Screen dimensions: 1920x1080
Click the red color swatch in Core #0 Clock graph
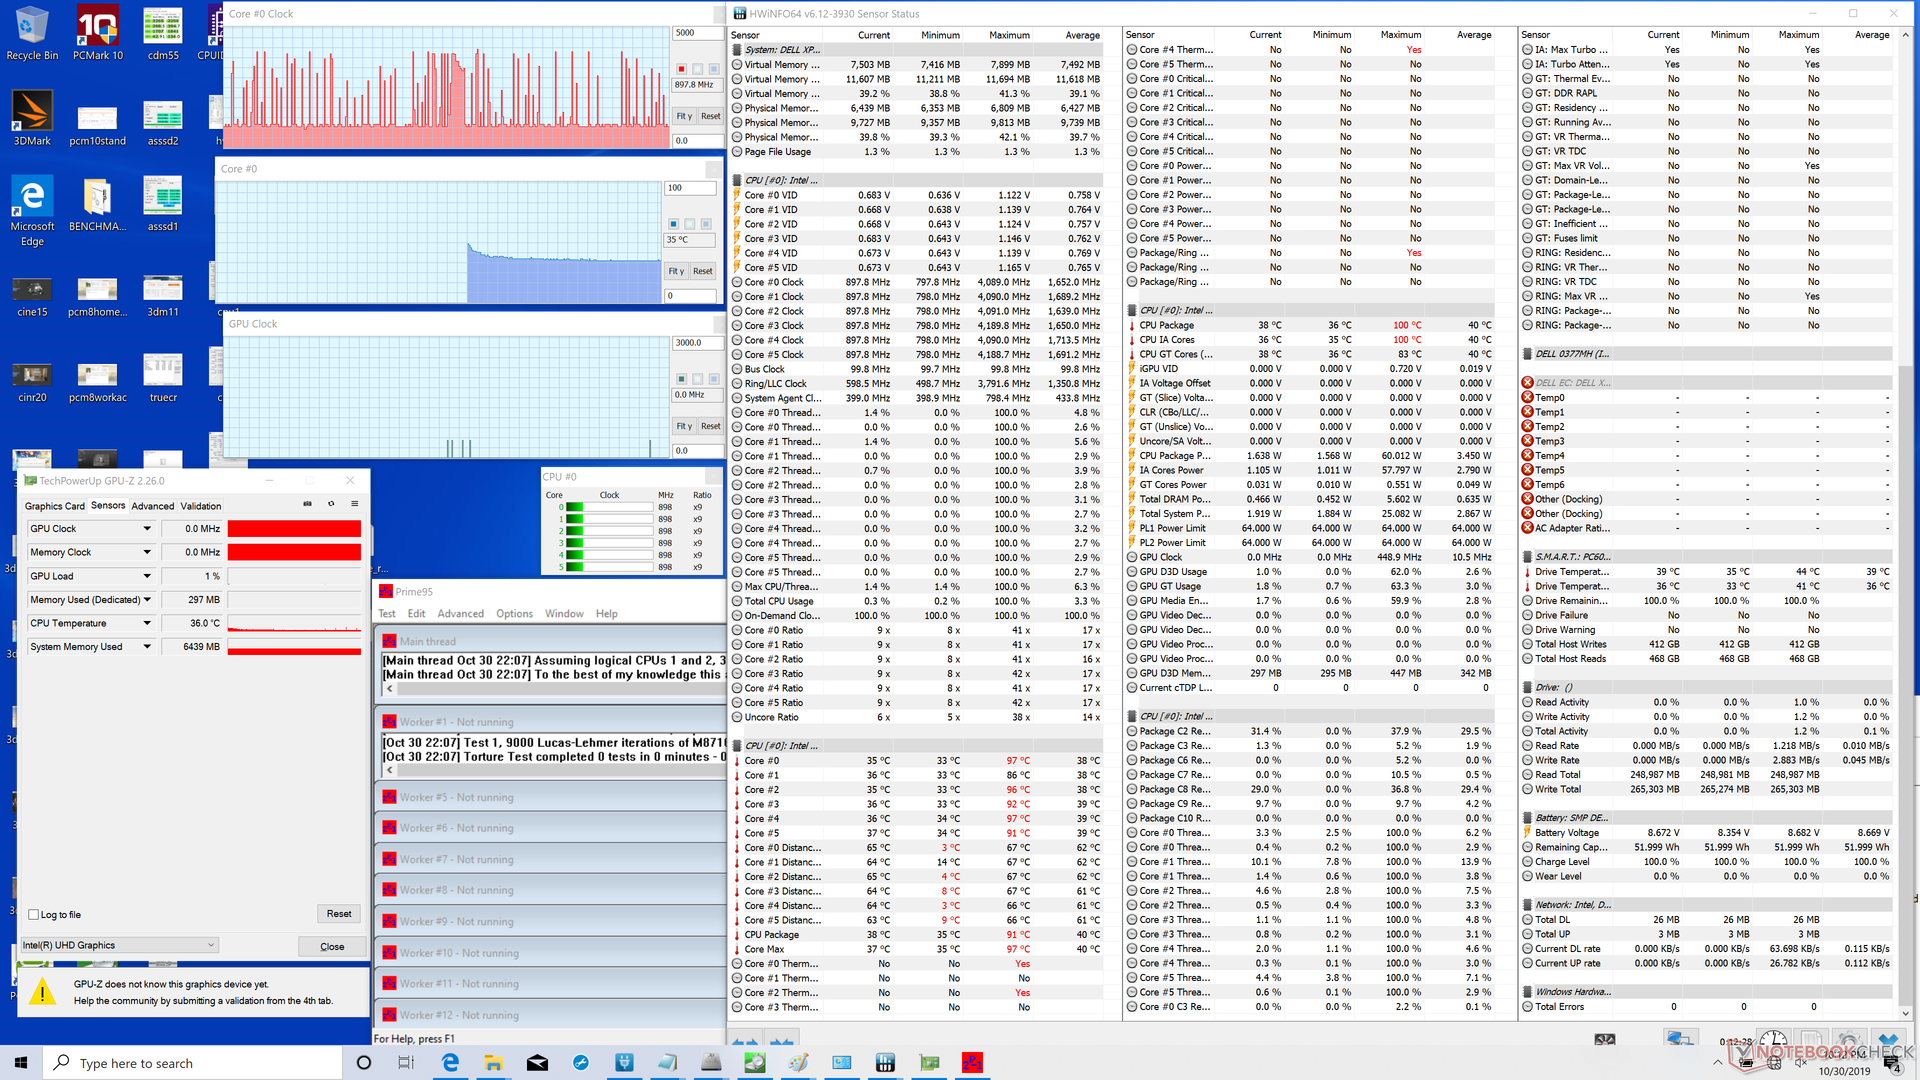coord(681,69)
